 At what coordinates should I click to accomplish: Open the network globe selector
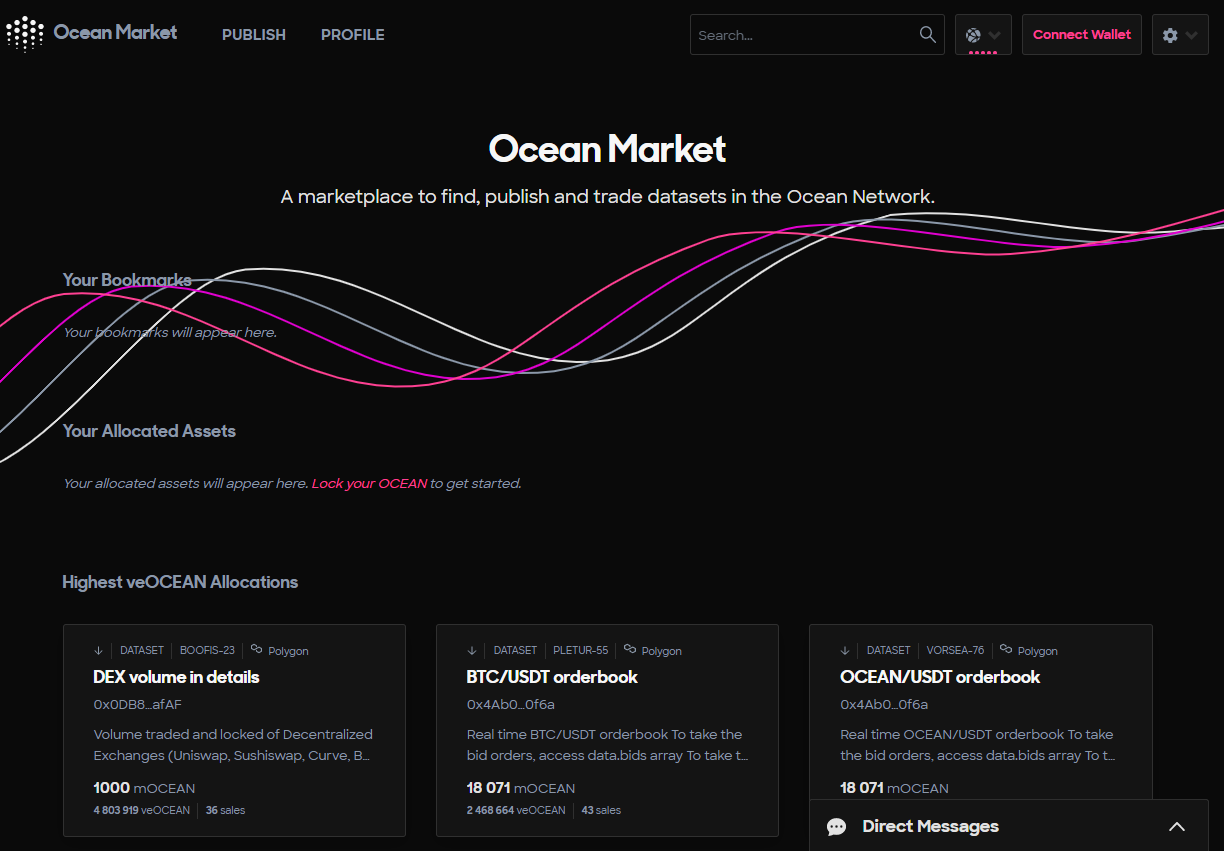point(983,35)
